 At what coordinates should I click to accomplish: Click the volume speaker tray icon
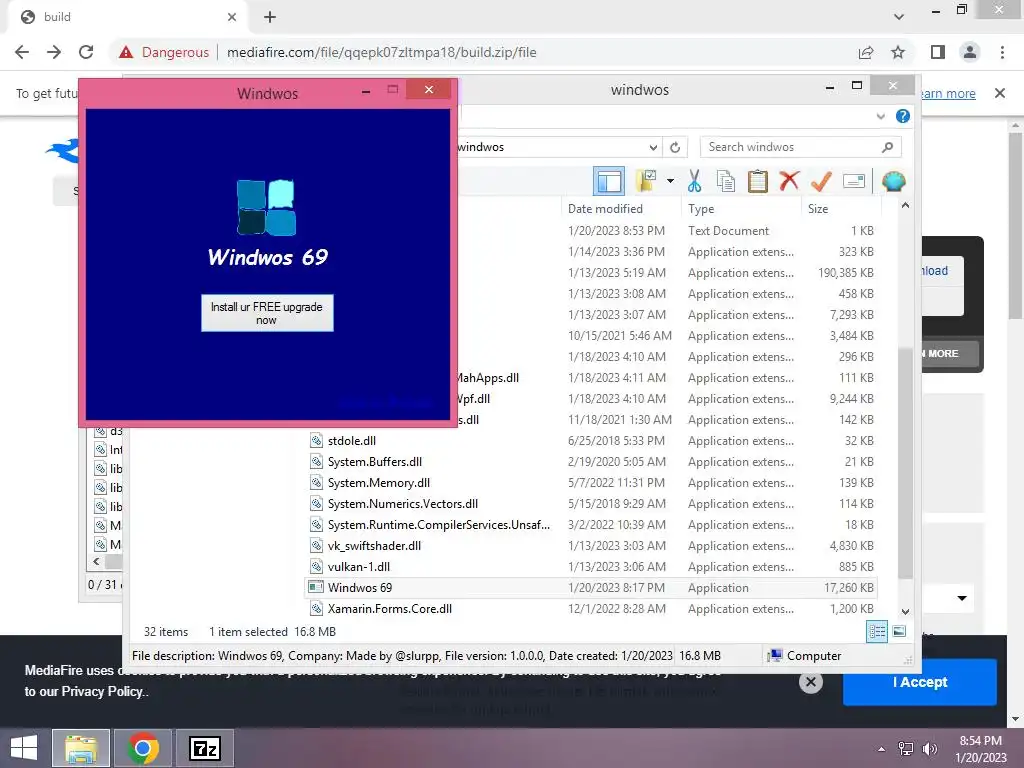coord(929,749)
